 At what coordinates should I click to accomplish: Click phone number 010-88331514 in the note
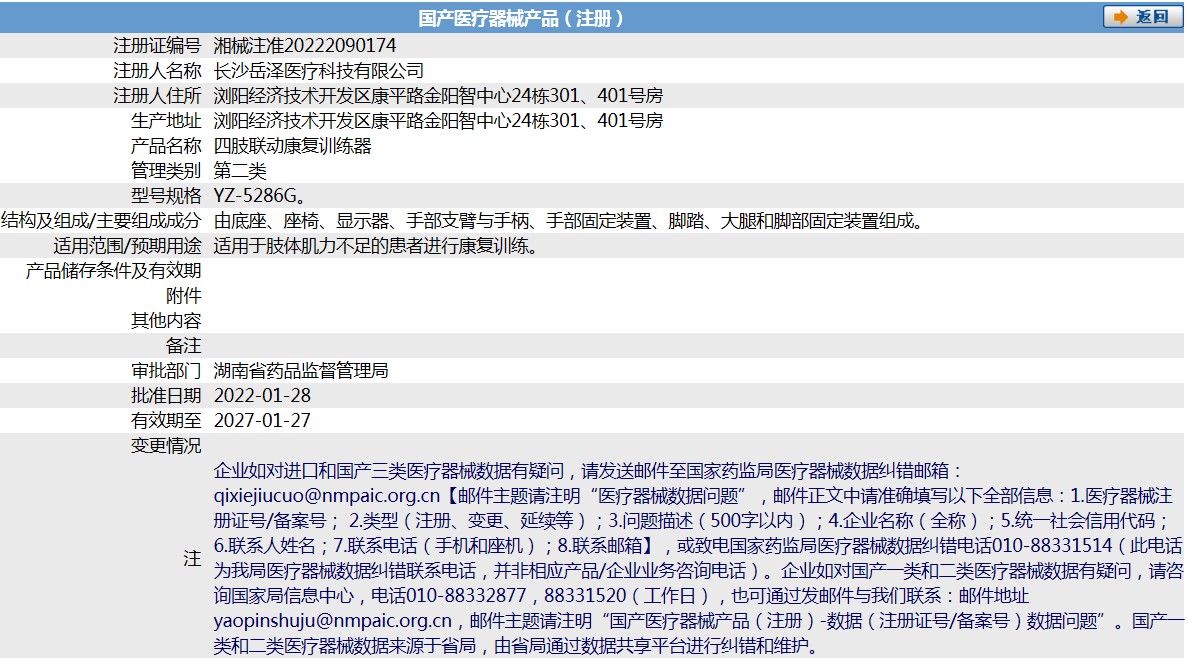point(1052,546)
